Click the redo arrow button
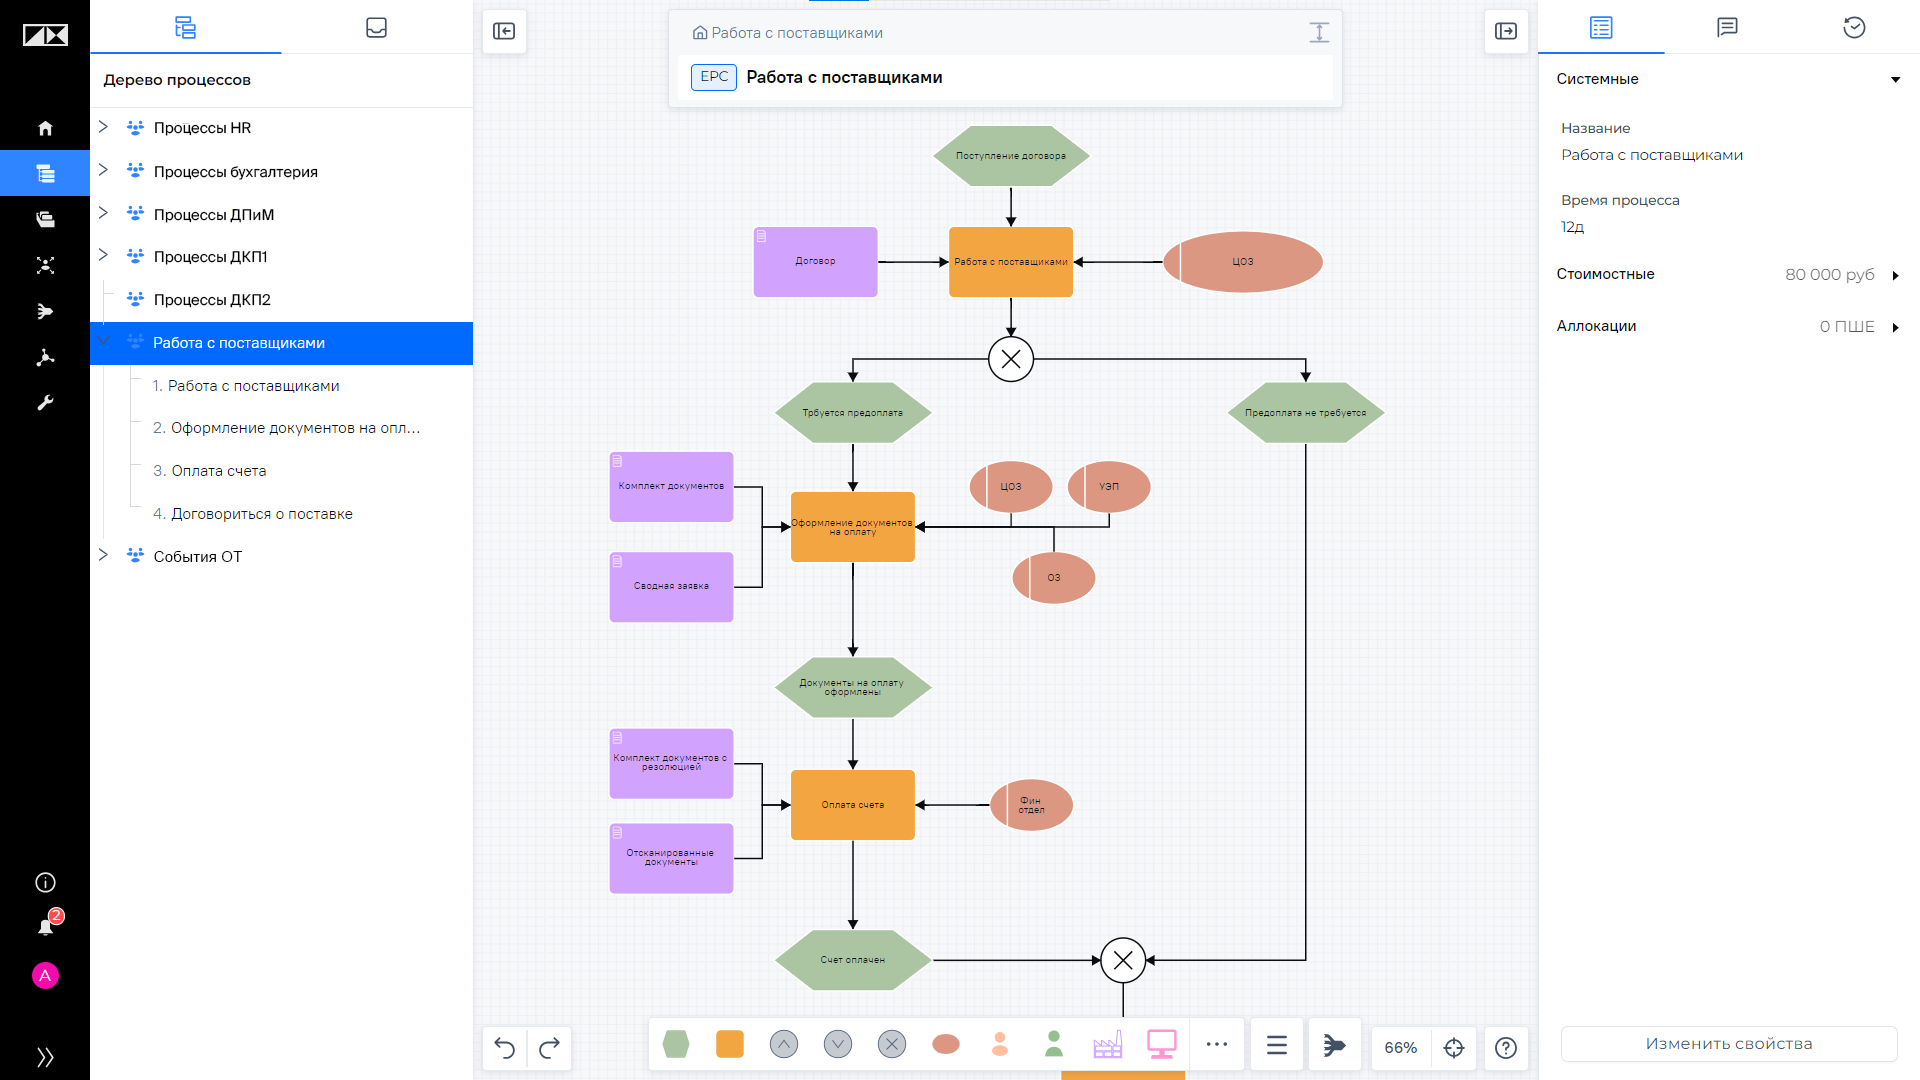The width and height of the screenshot is (1920, 1080). pos(549,1047)
